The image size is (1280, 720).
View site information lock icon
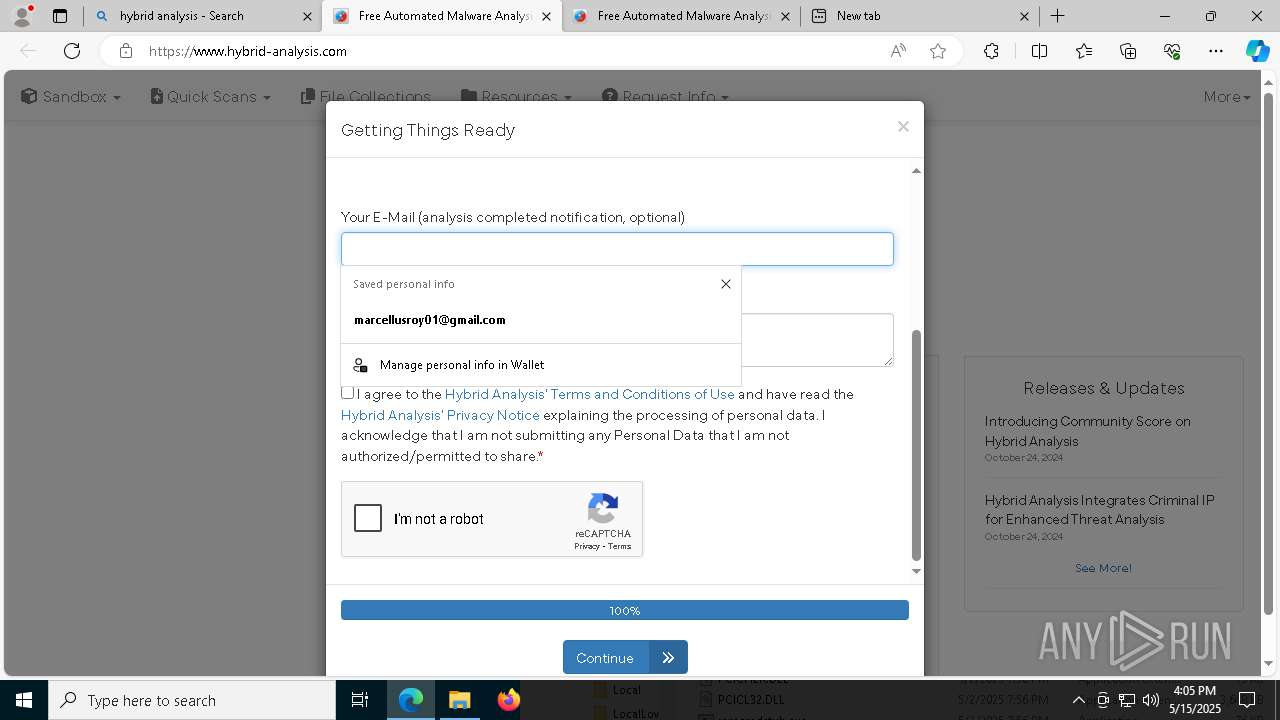point(126,51)
